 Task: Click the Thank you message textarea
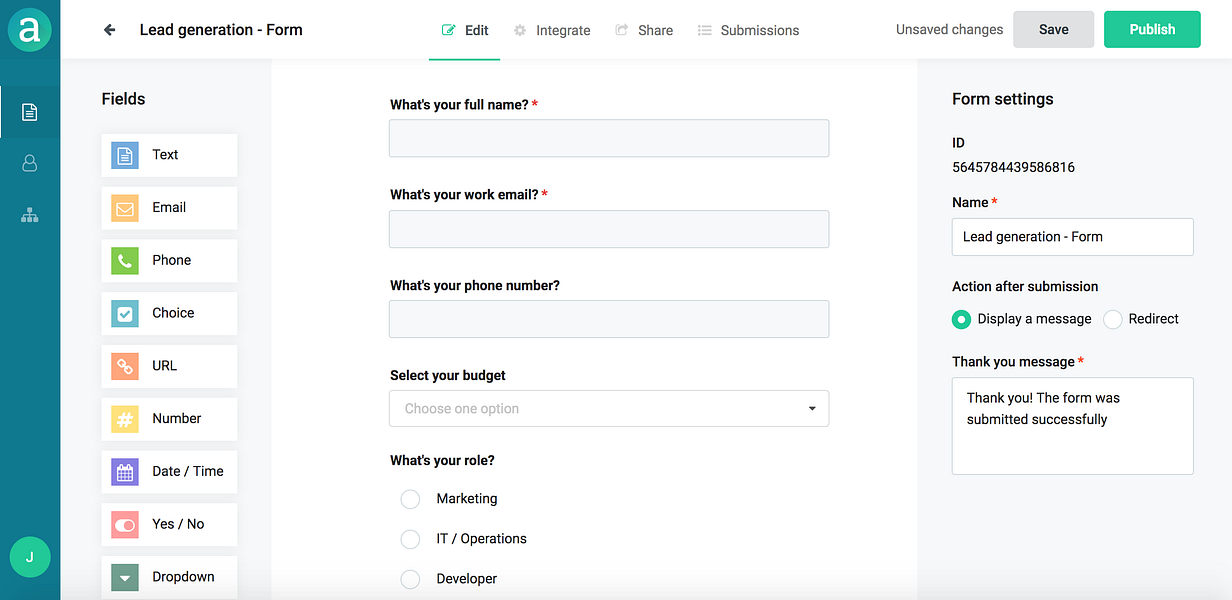click(1073, 425)
